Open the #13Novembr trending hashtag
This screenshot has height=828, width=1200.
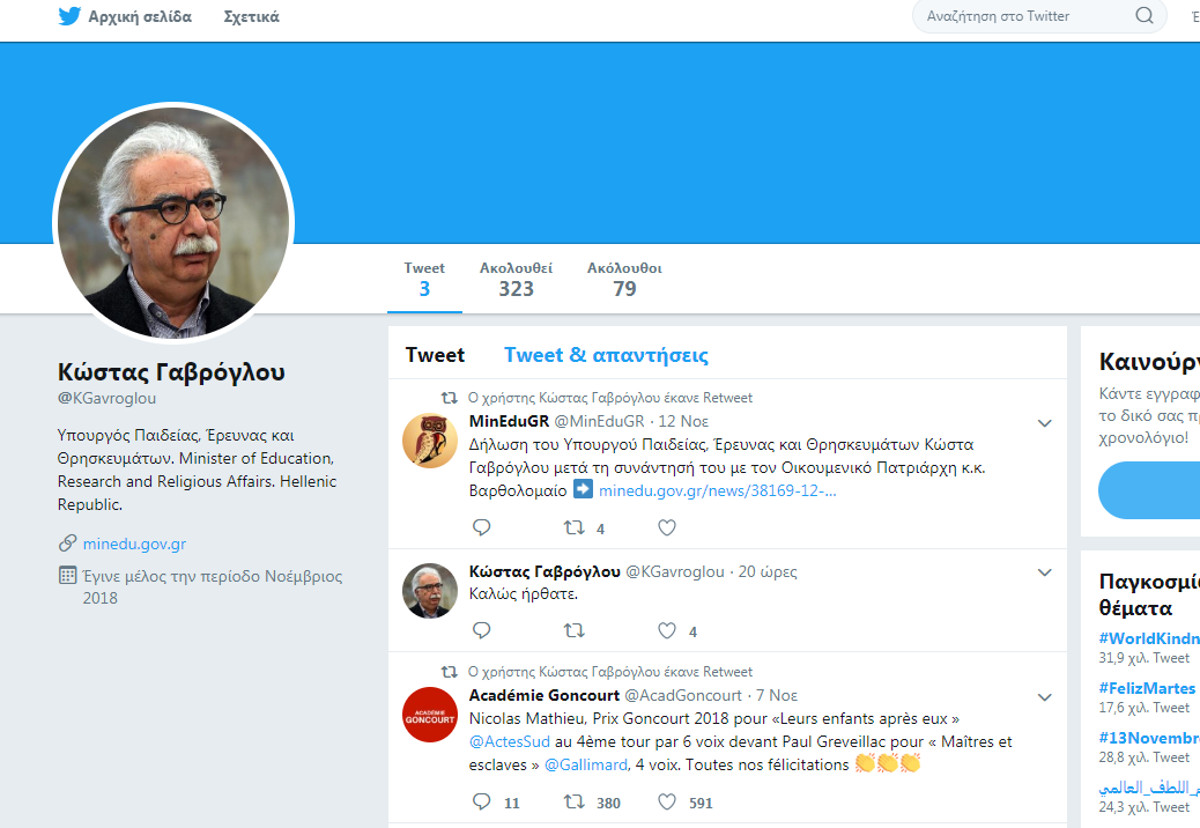click(1149, 737)
